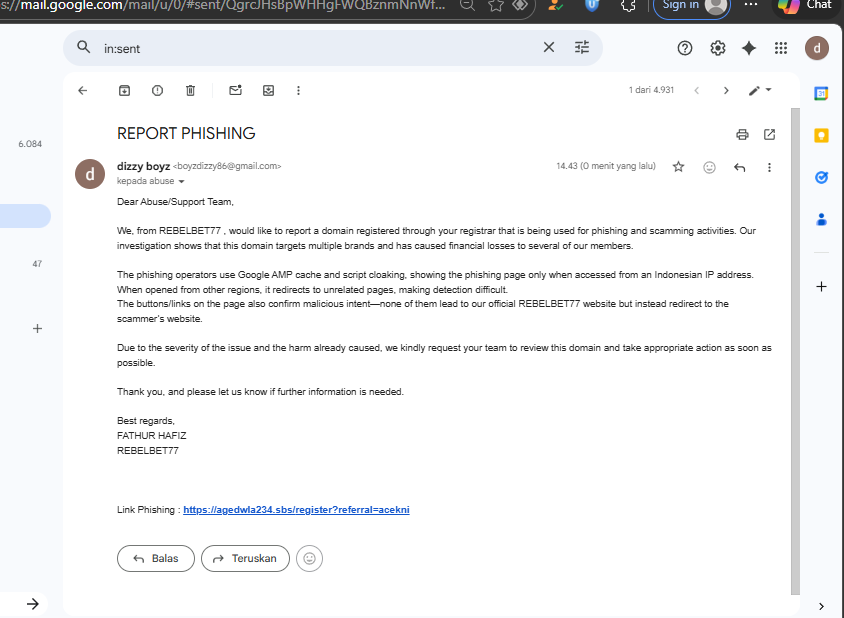Star the dizzy boyz message
Viewport: 844px width, 618px height.
pyautogui.click(x=678, y=167)
